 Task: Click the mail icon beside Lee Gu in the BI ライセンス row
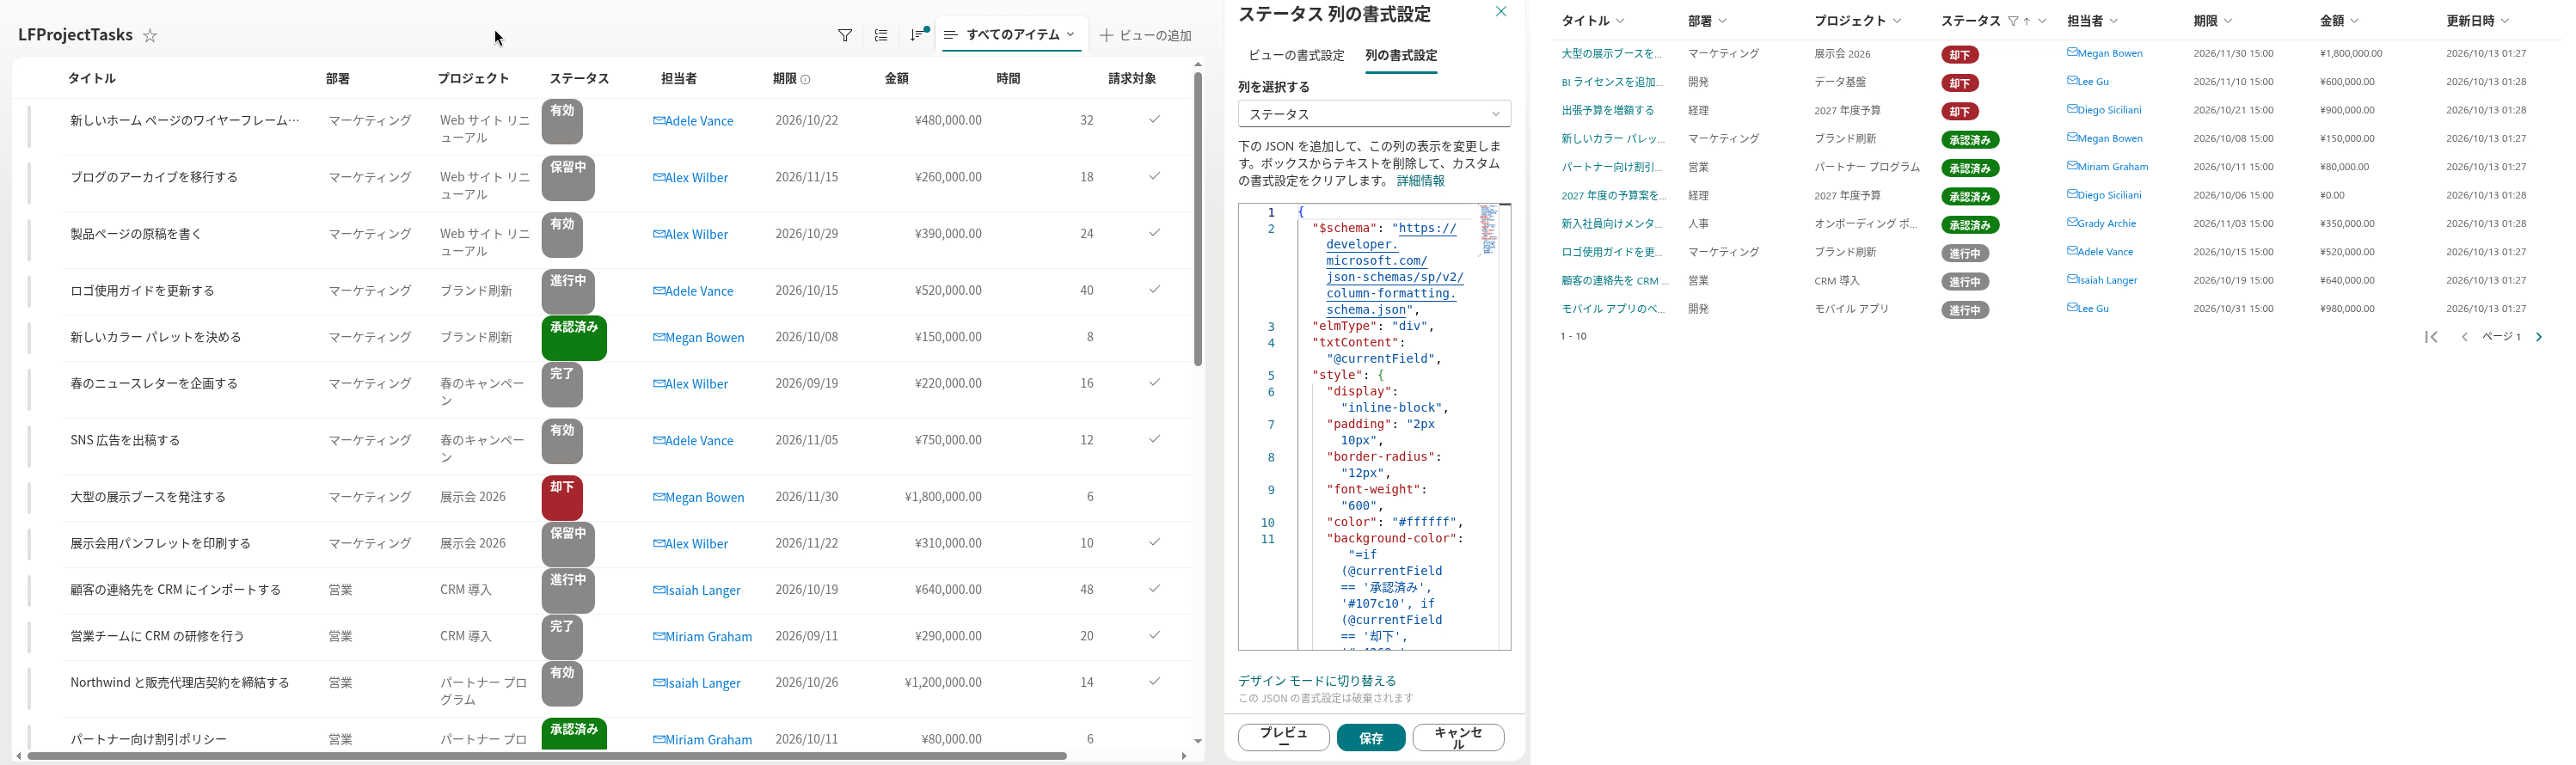(2072, 81)
